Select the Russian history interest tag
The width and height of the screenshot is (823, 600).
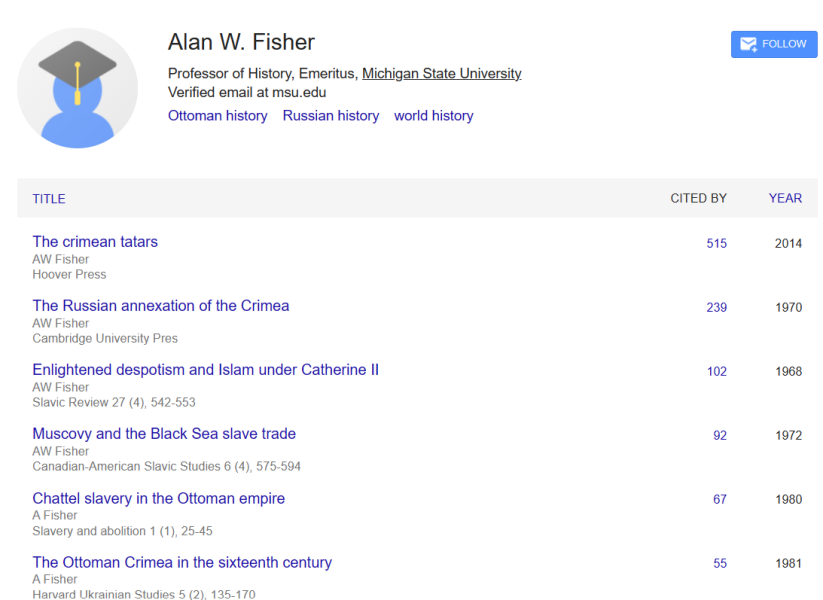(x=330, y=116)
